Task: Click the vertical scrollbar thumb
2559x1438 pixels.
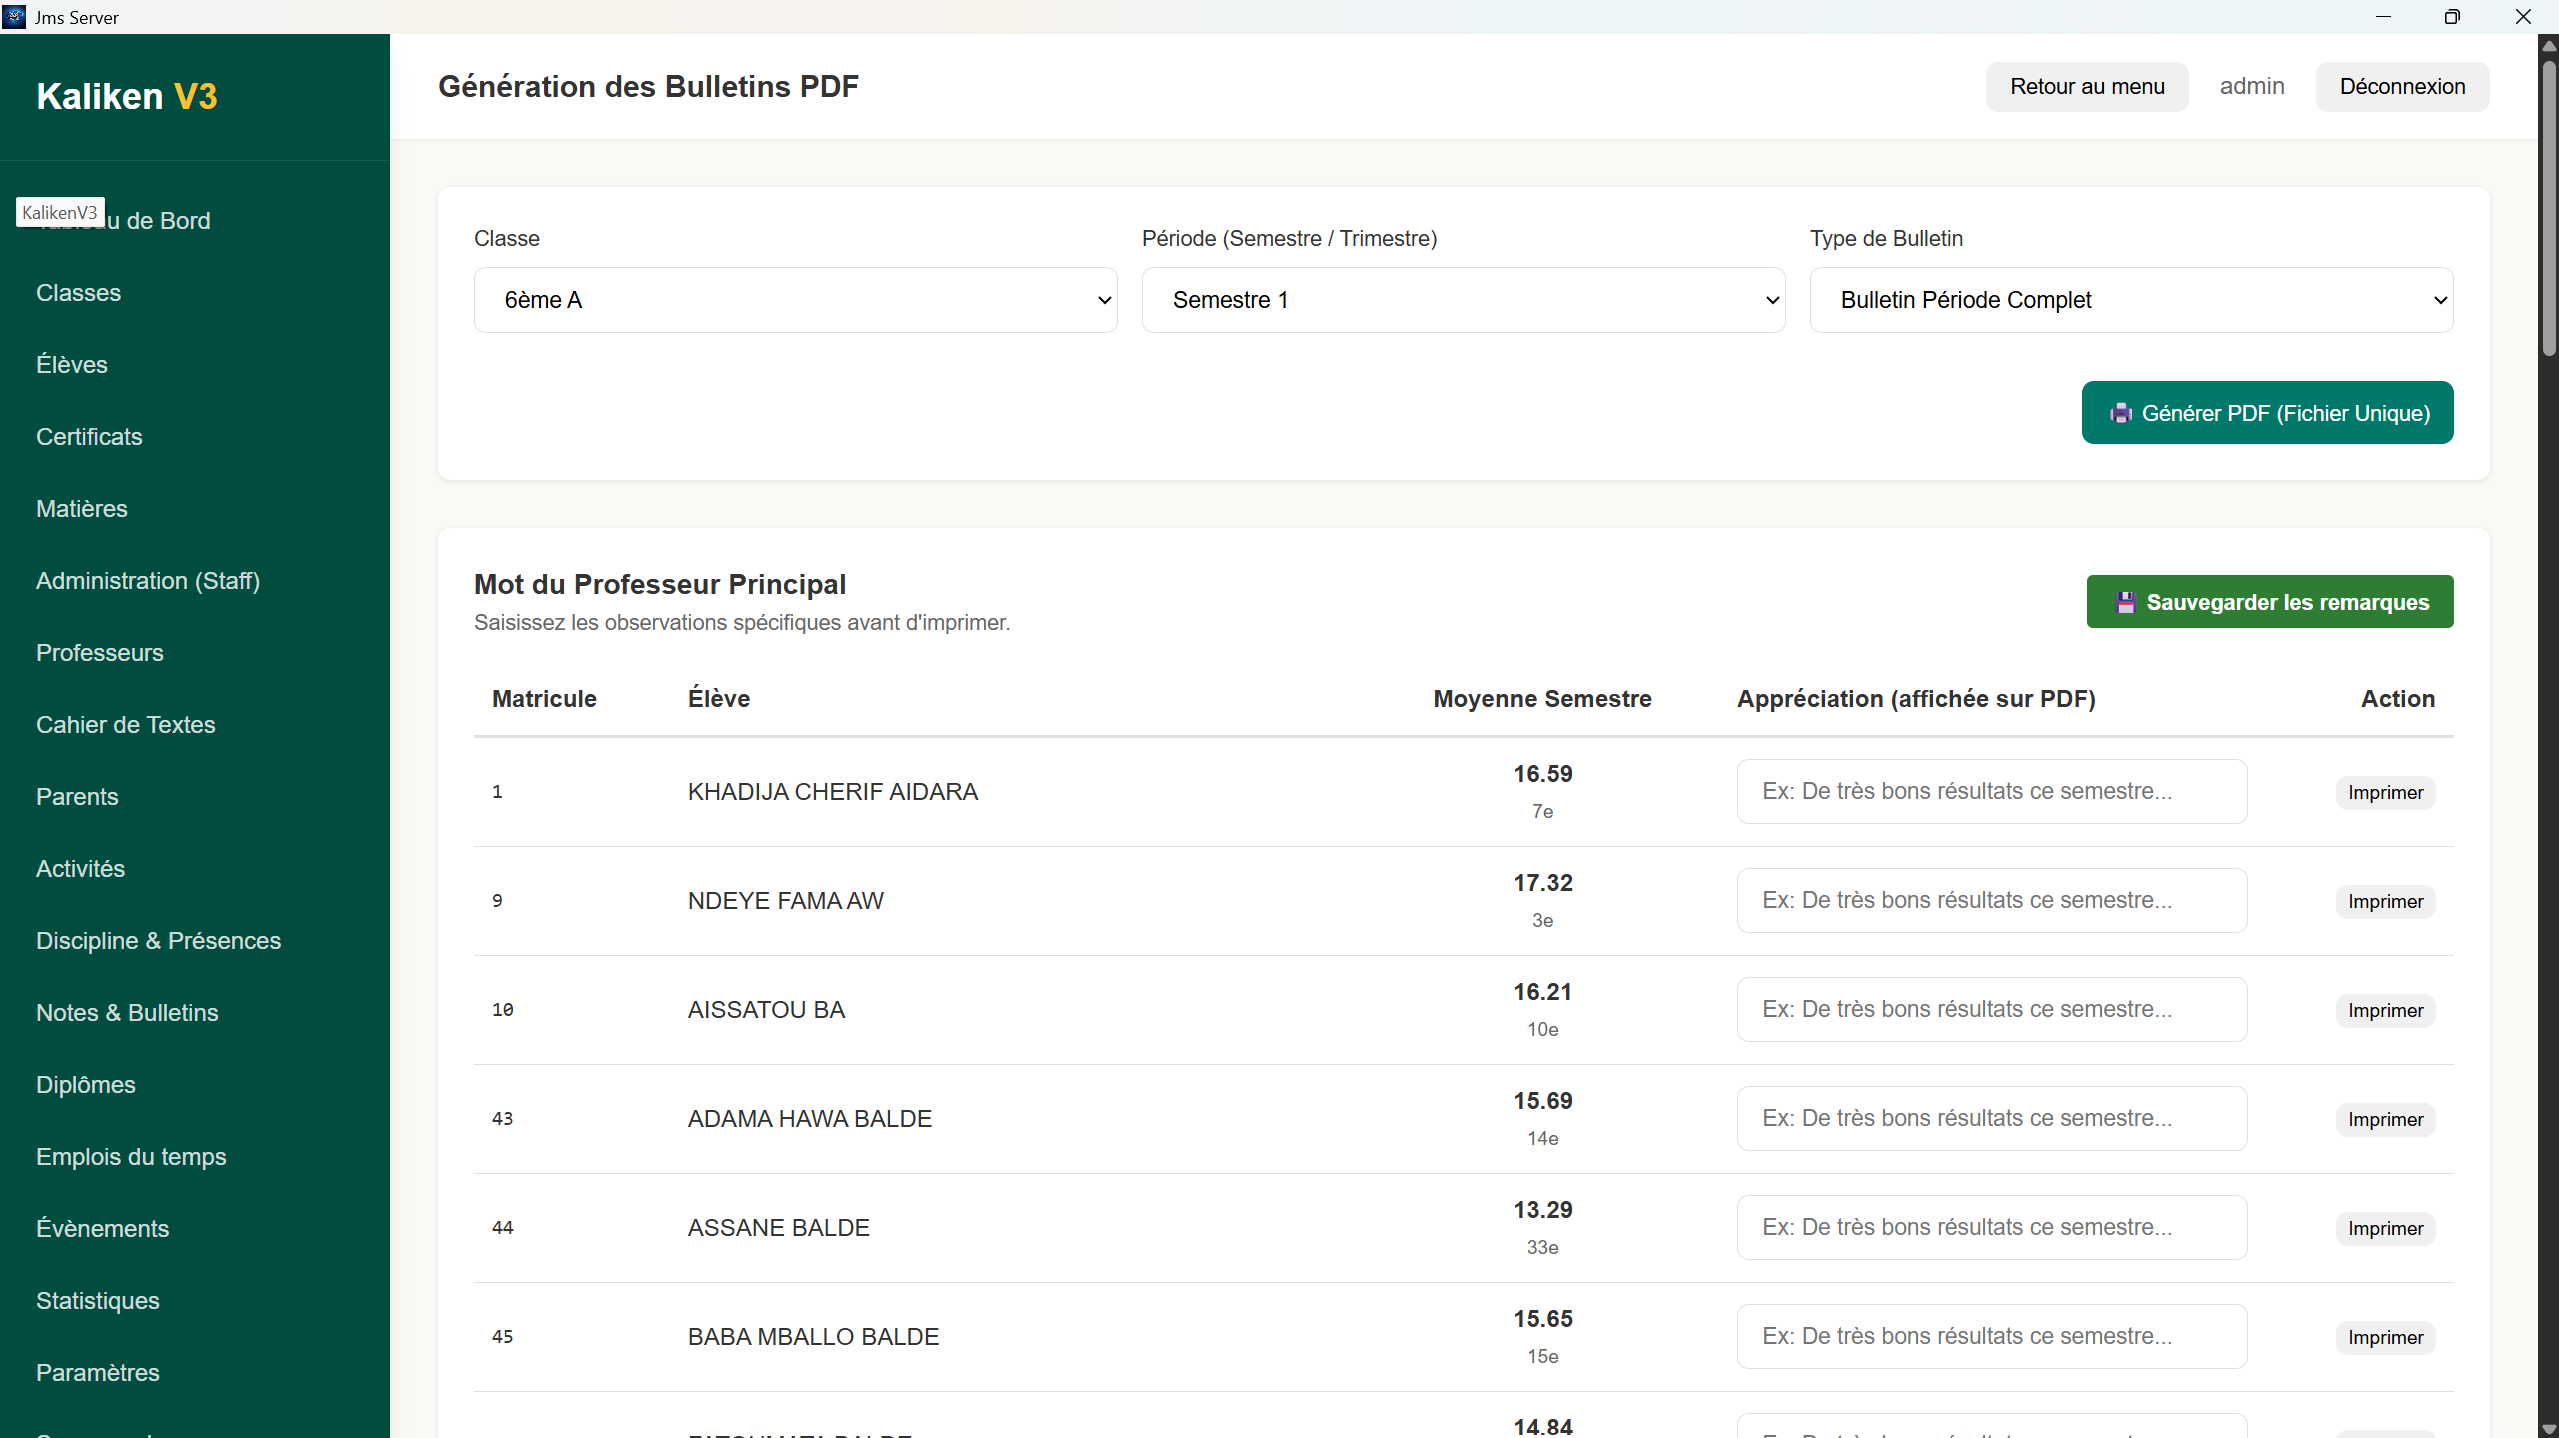Action: click(2549, 210)
